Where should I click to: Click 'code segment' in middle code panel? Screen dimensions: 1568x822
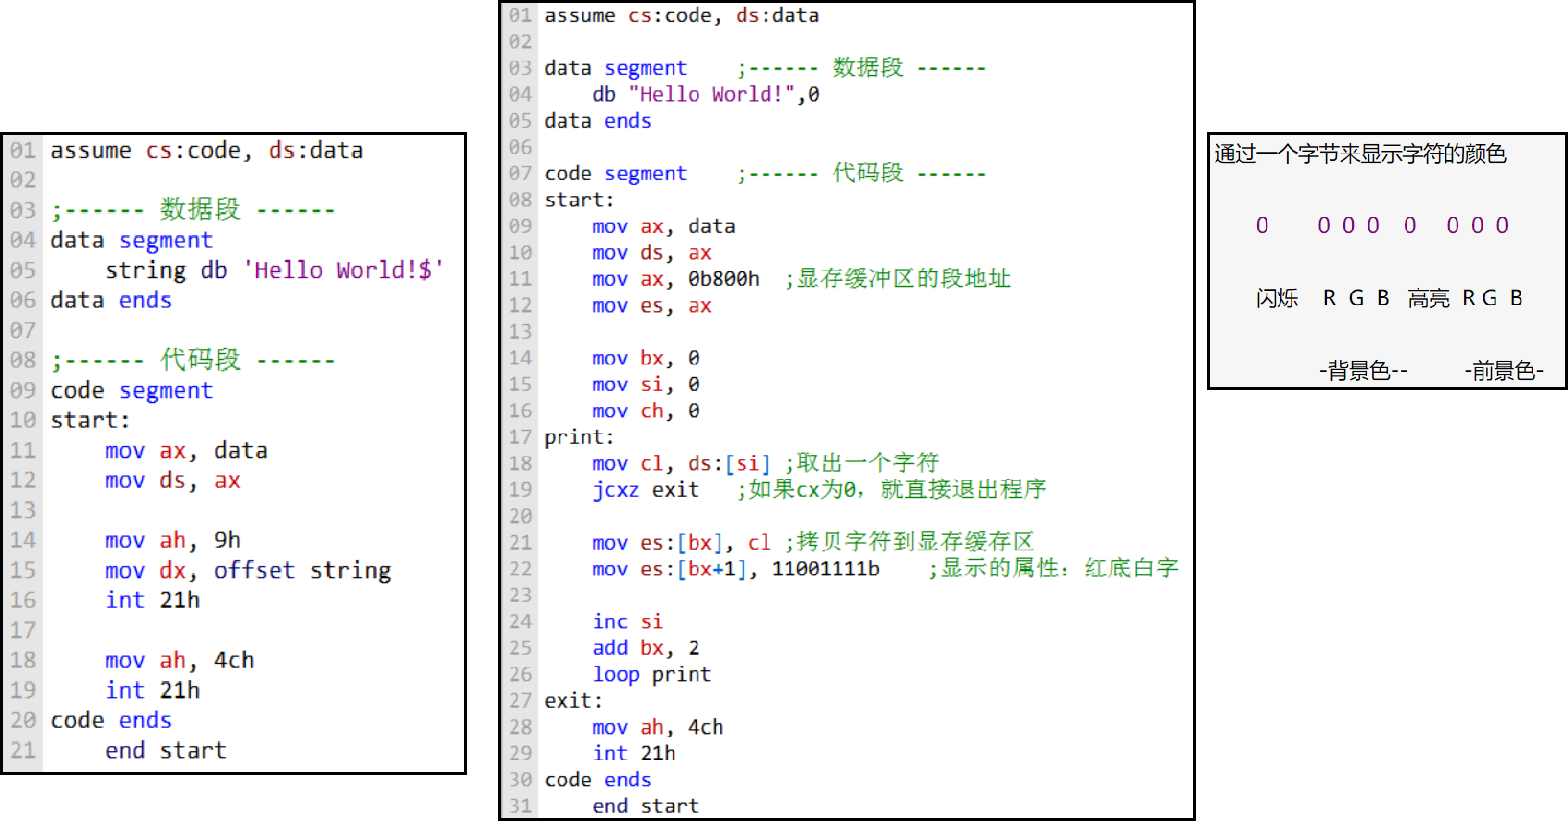pos(616,174)
